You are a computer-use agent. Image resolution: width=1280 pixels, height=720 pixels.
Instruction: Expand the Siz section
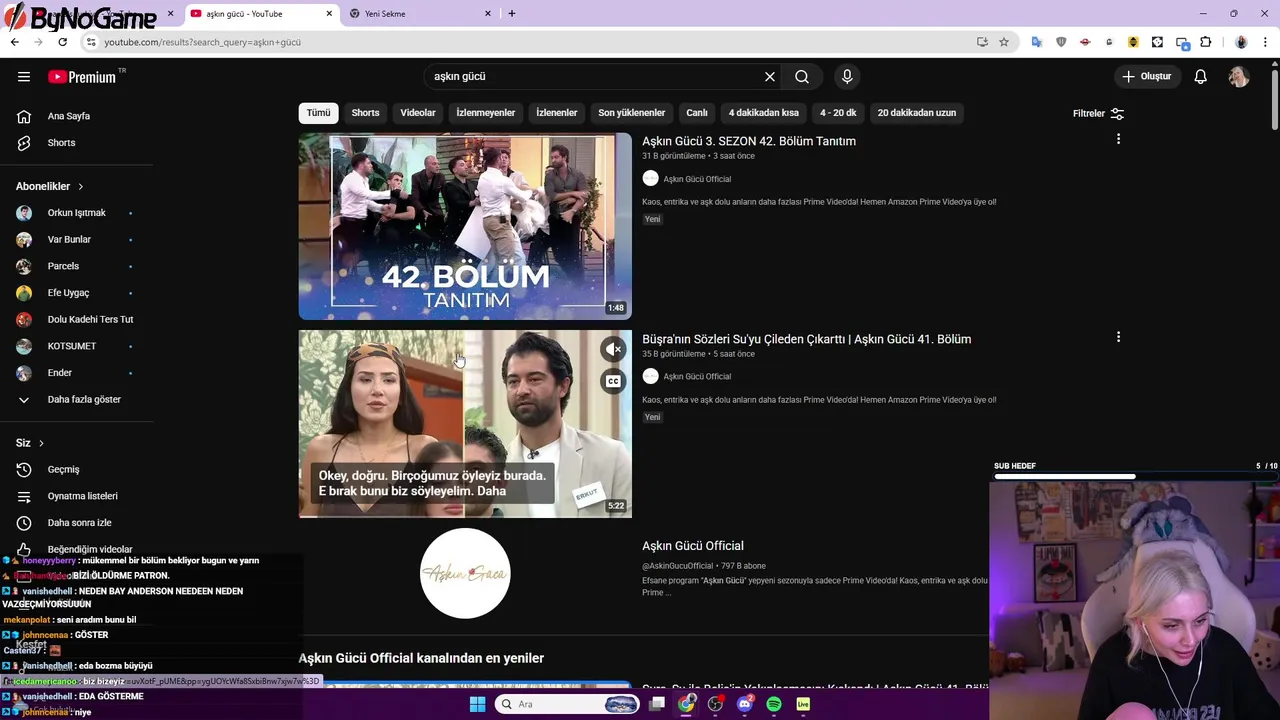click(30, 443)
